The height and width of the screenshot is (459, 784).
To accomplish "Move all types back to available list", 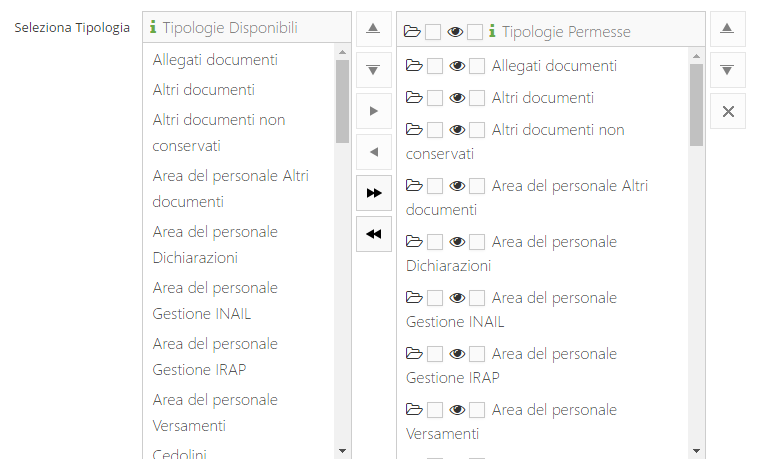I will tap(374, 234).
